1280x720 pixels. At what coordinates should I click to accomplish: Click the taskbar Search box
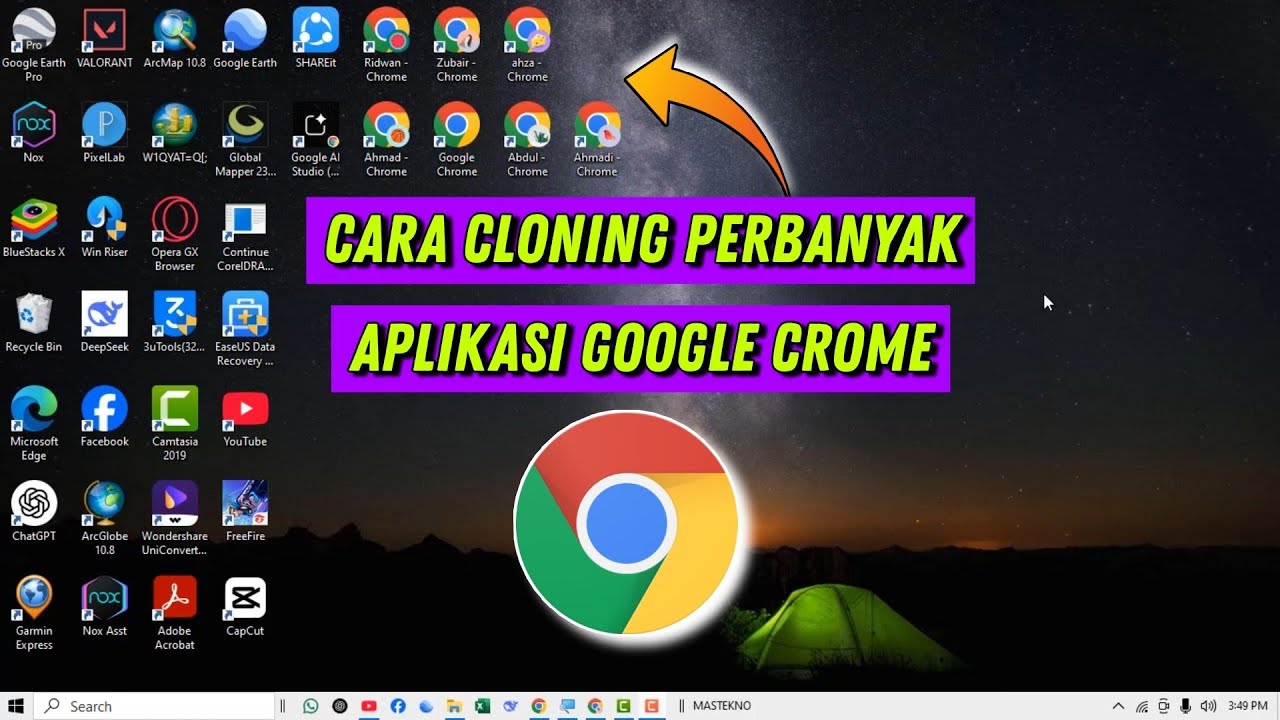[154, 706]
